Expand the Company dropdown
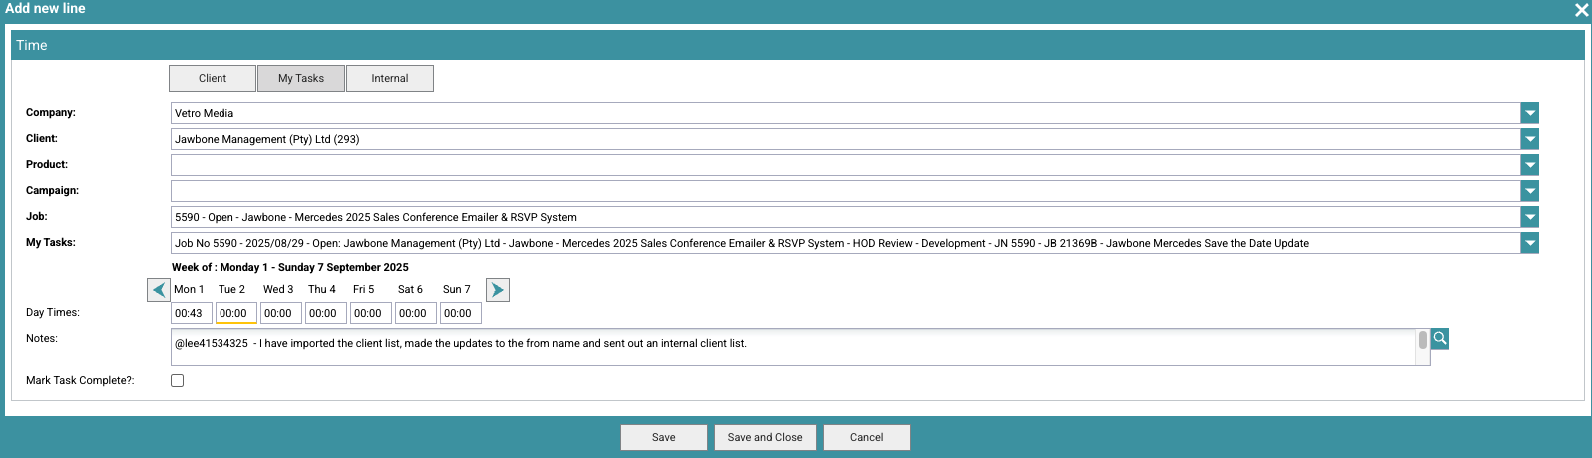 pos(1529,113)
